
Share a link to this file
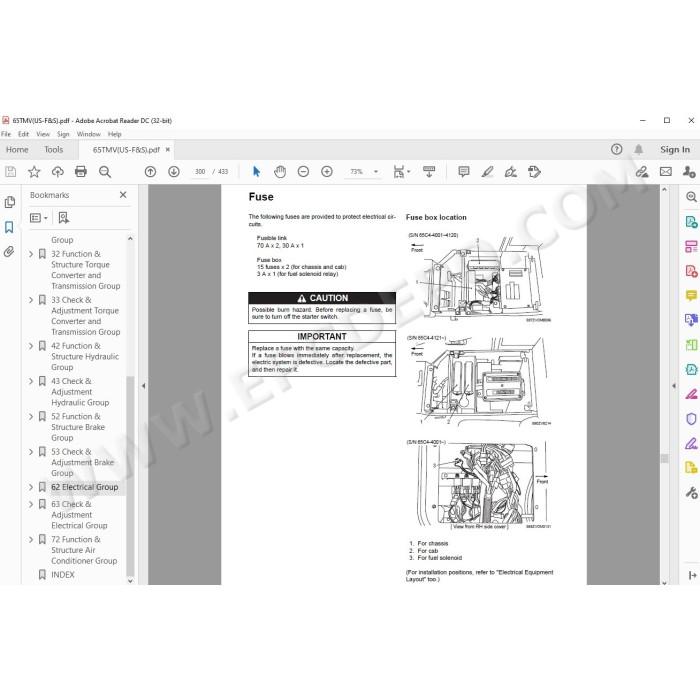click(642, 172)
